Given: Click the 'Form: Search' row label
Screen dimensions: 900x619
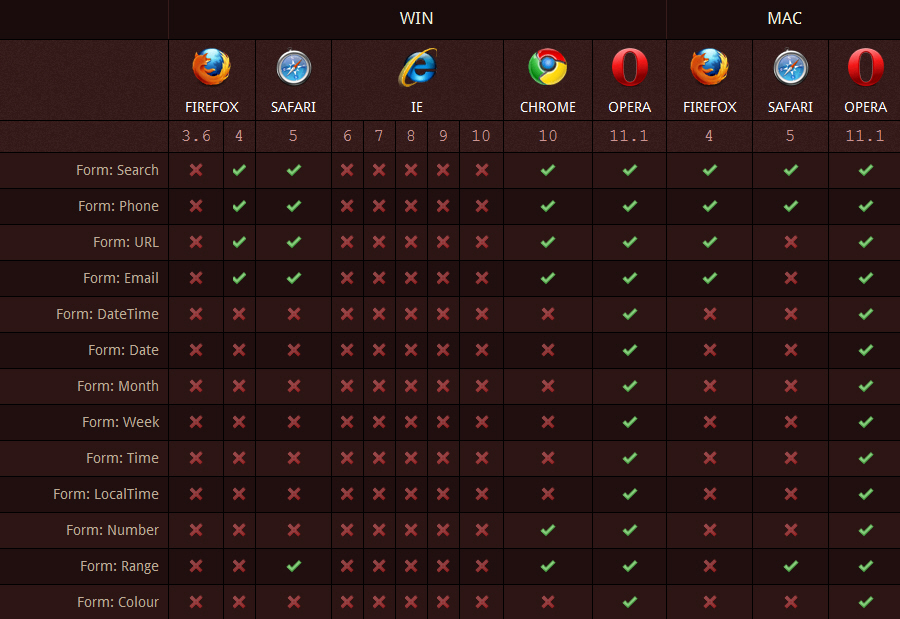Looking at the screenshot, I should click(117, 170).
